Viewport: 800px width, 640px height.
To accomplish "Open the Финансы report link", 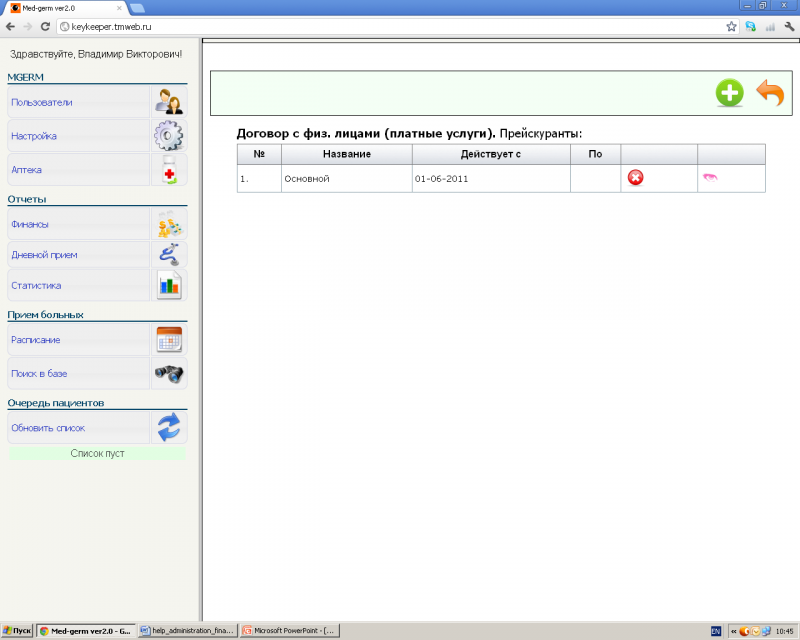I will [30, 225].
